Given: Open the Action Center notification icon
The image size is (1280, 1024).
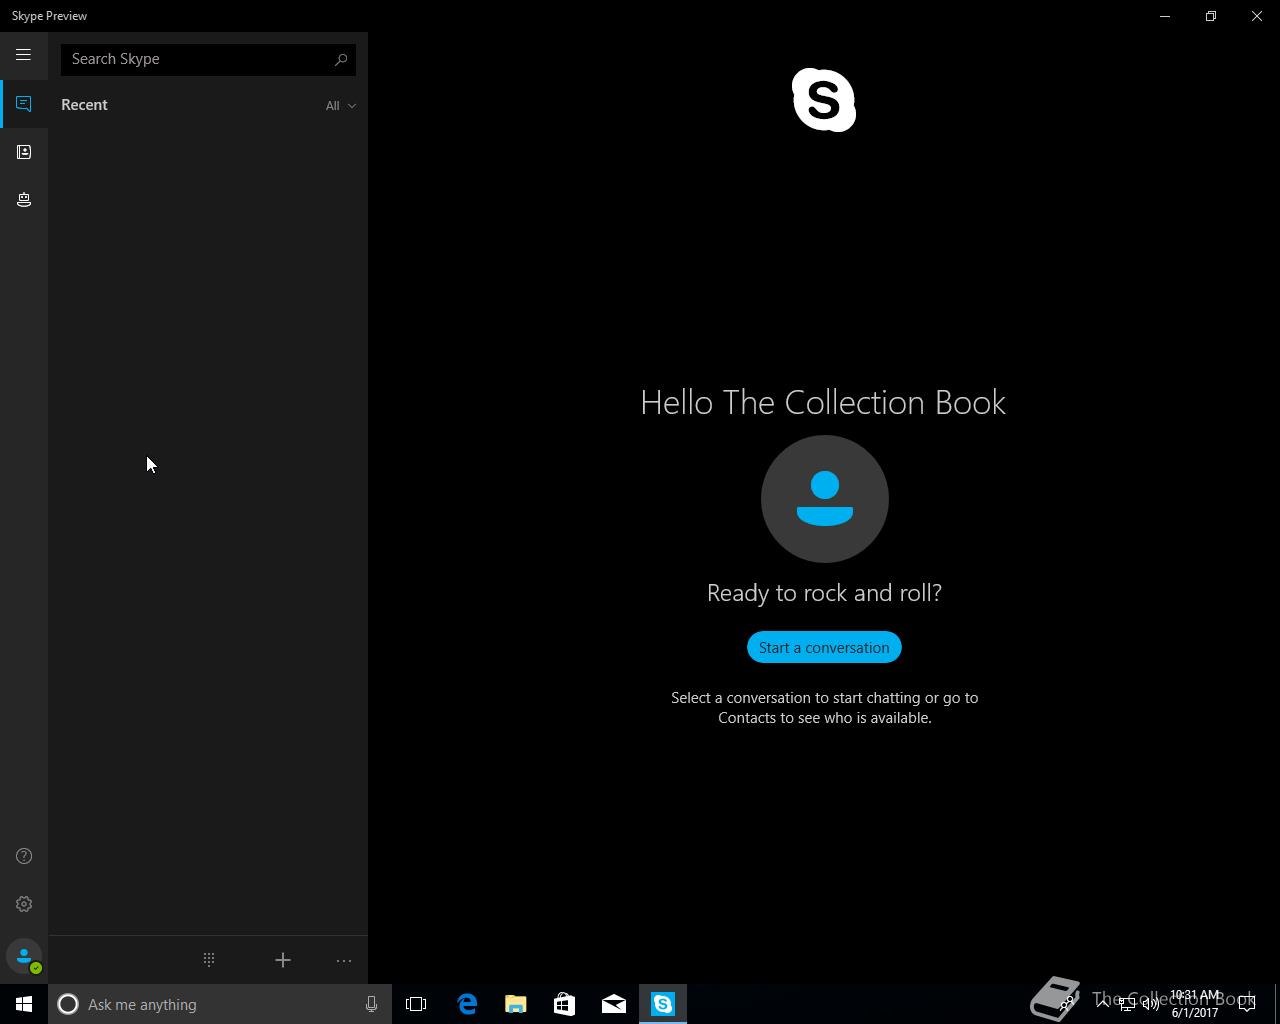Looking at the screenshot, I should click(x=1247, y=1004).
